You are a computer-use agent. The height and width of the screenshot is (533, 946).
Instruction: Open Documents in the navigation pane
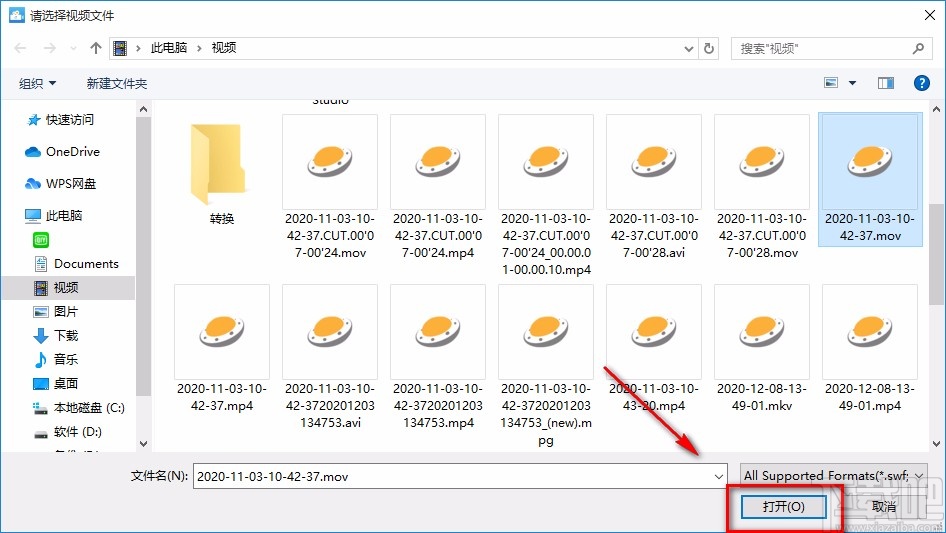(x=77, y=264)
